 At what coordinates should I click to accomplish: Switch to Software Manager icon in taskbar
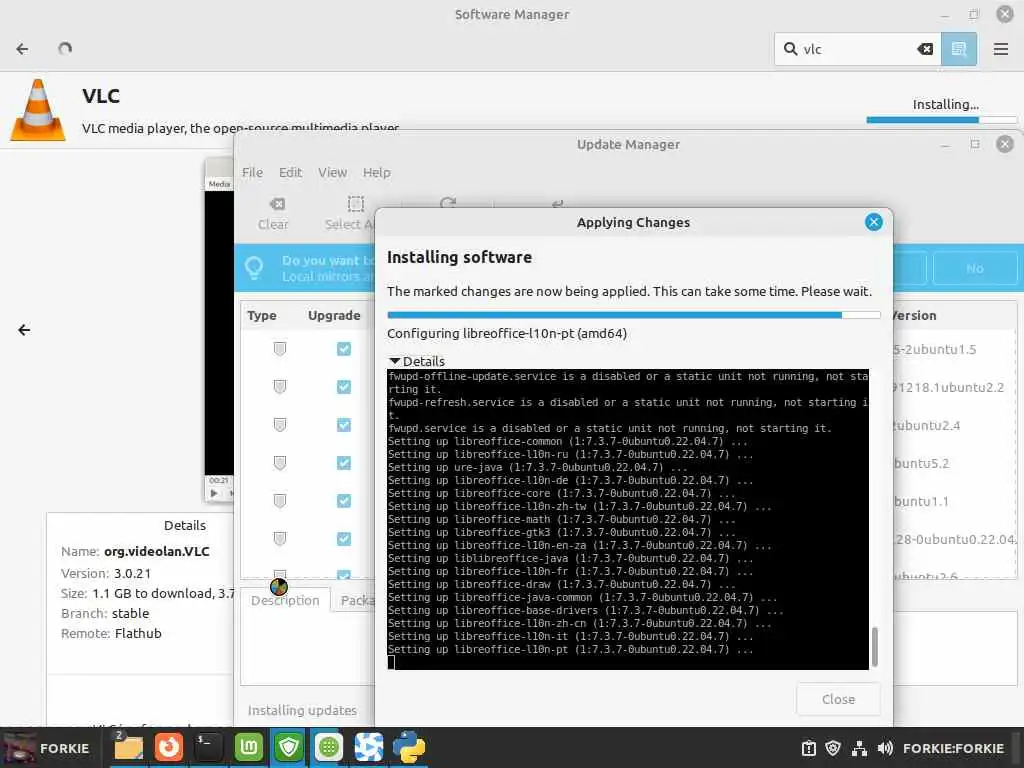(x=328, y=748)
